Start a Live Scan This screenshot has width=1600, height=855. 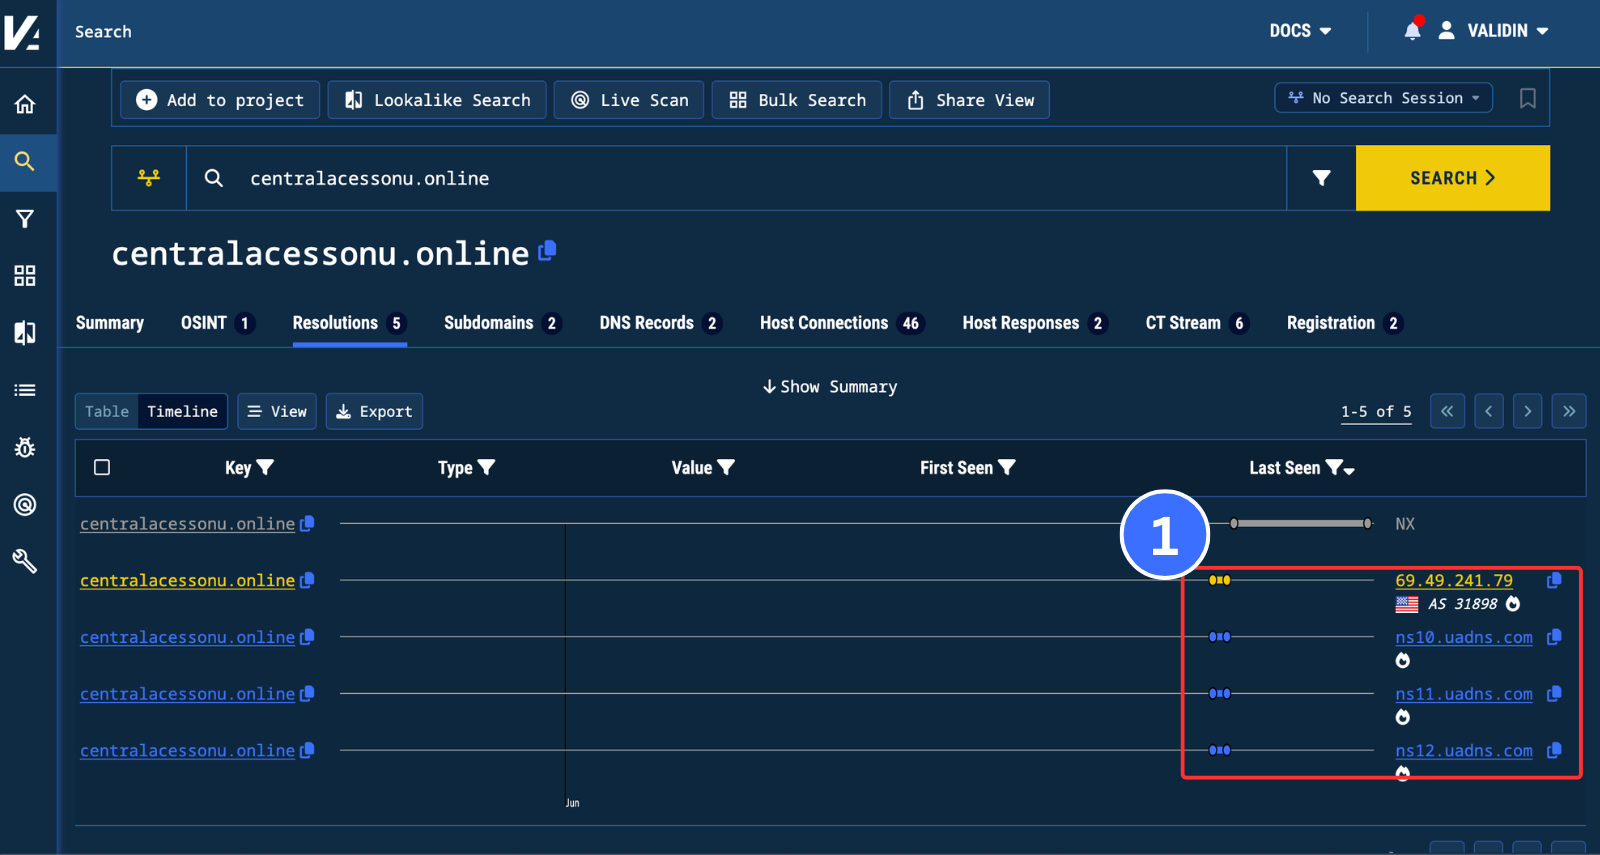629,100
